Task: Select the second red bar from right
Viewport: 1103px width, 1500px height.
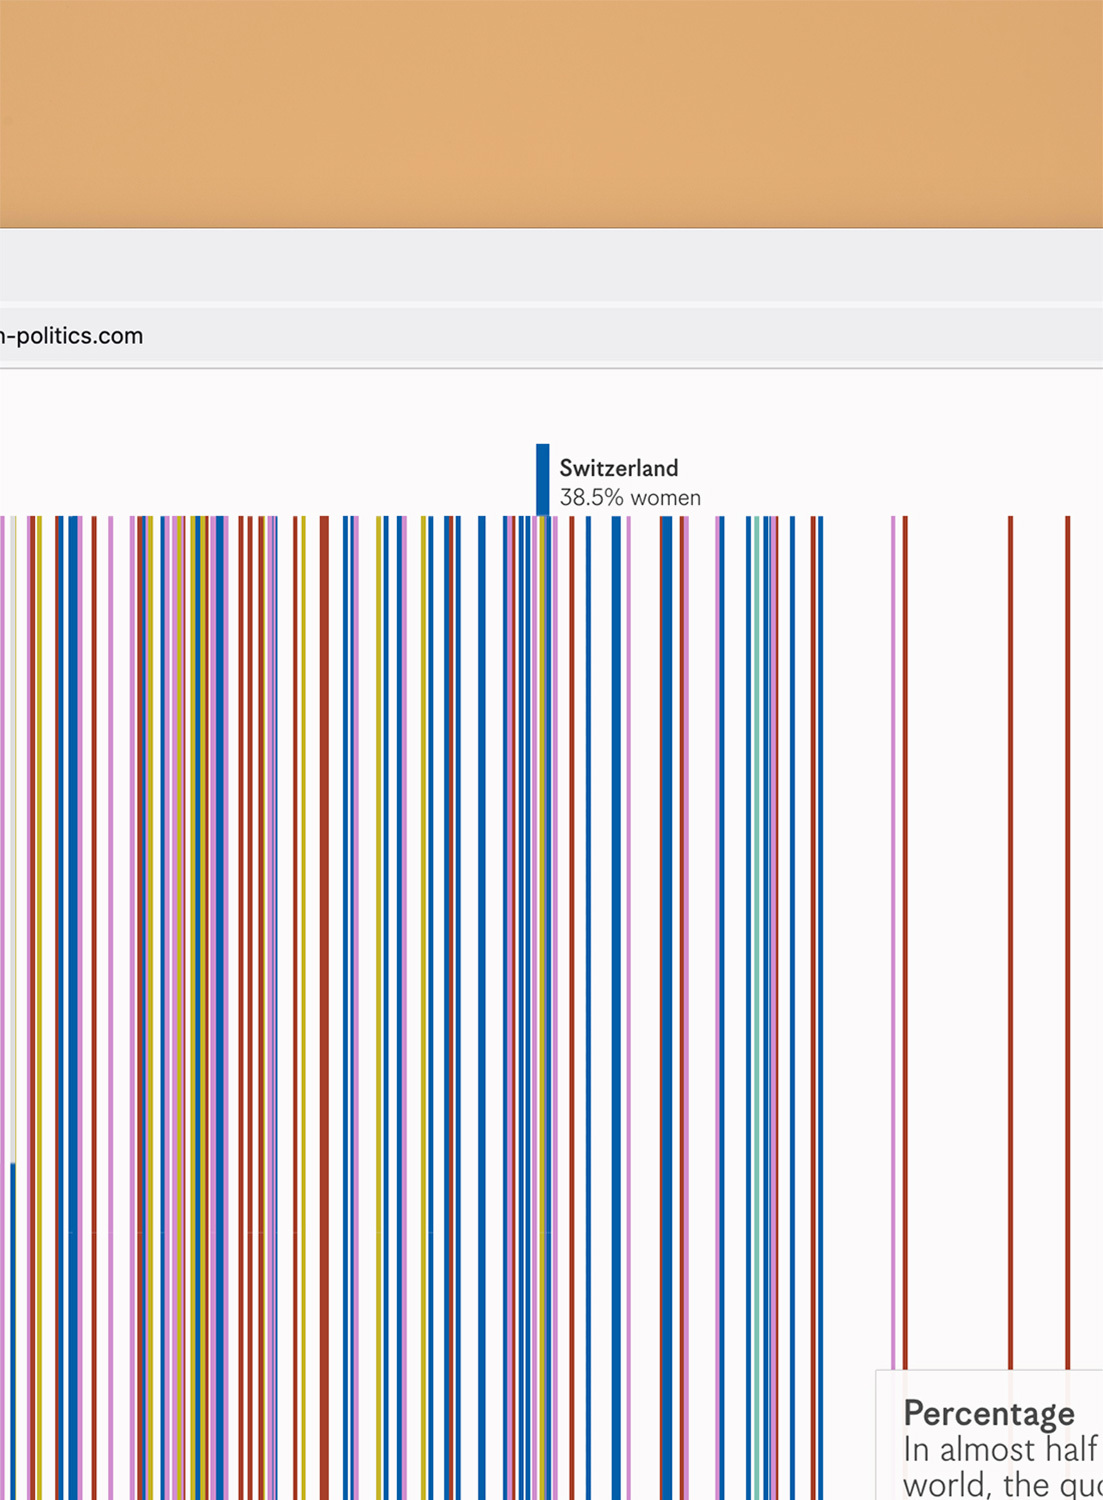Action: coord(1010,900)
